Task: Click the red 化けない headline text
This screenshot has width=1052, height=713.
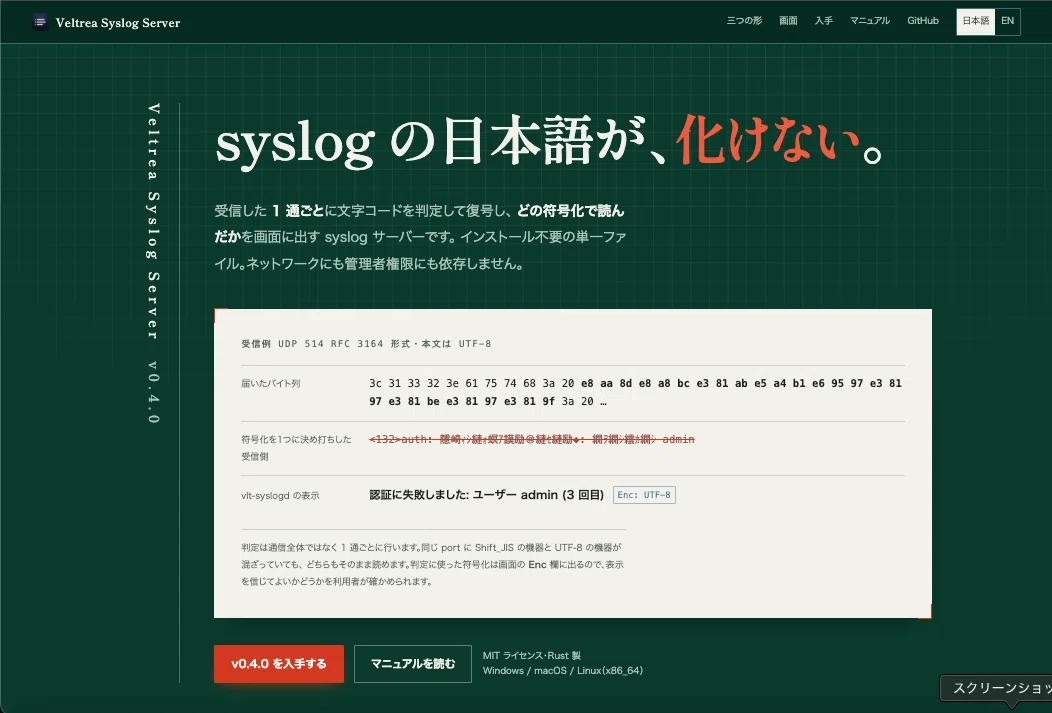Action: 768,141
